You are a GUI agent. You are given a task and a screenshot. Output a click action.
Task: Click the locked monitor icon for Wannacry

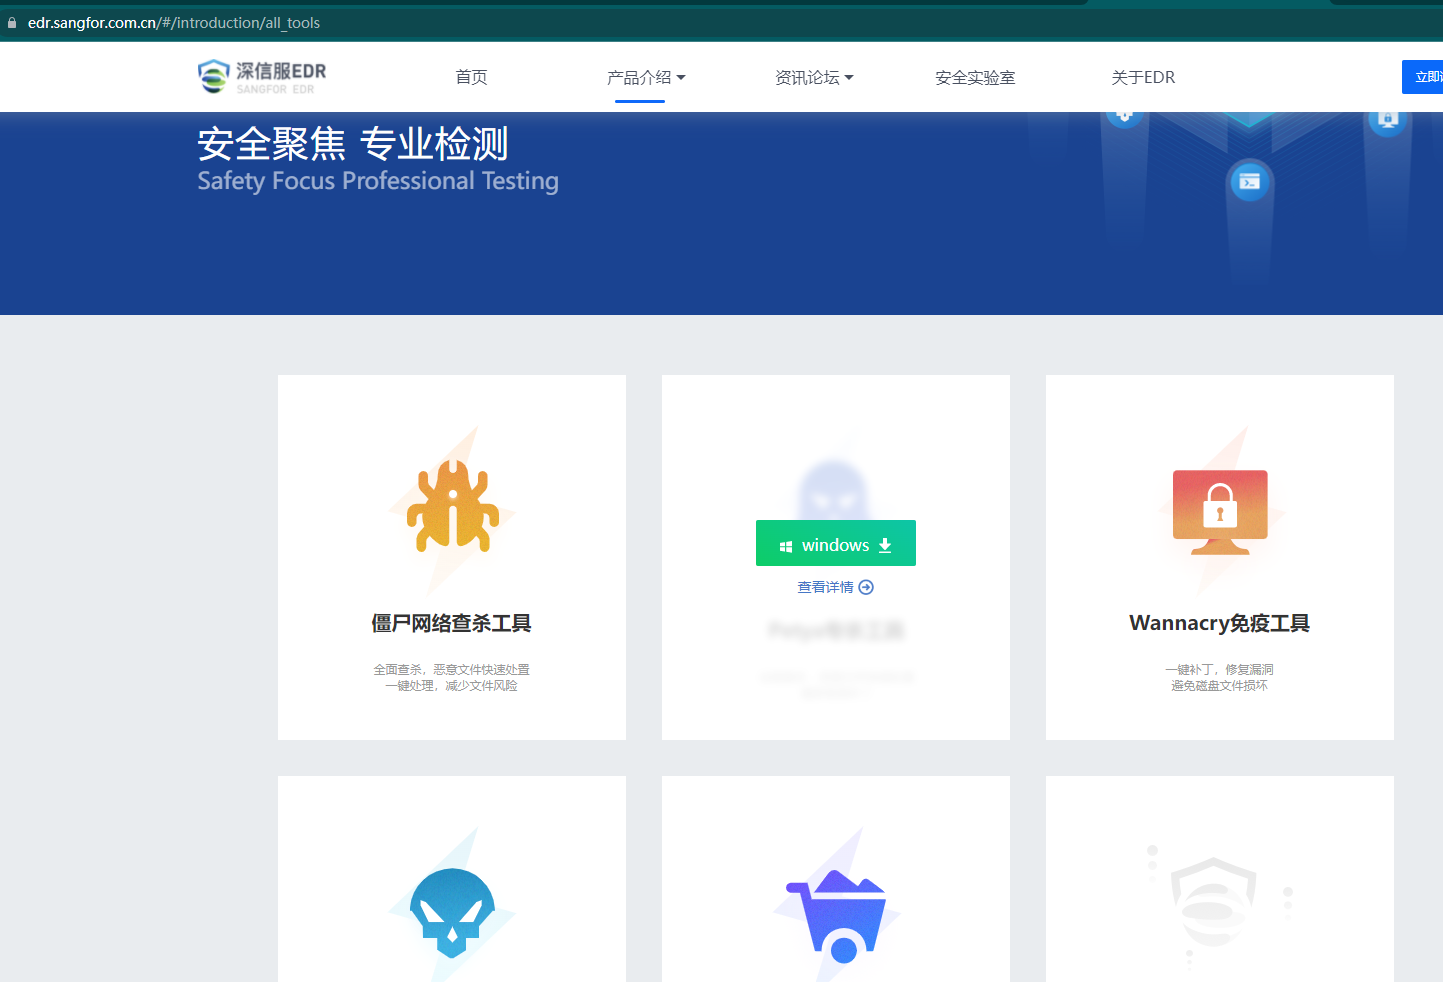click(x=1220, y=511)
